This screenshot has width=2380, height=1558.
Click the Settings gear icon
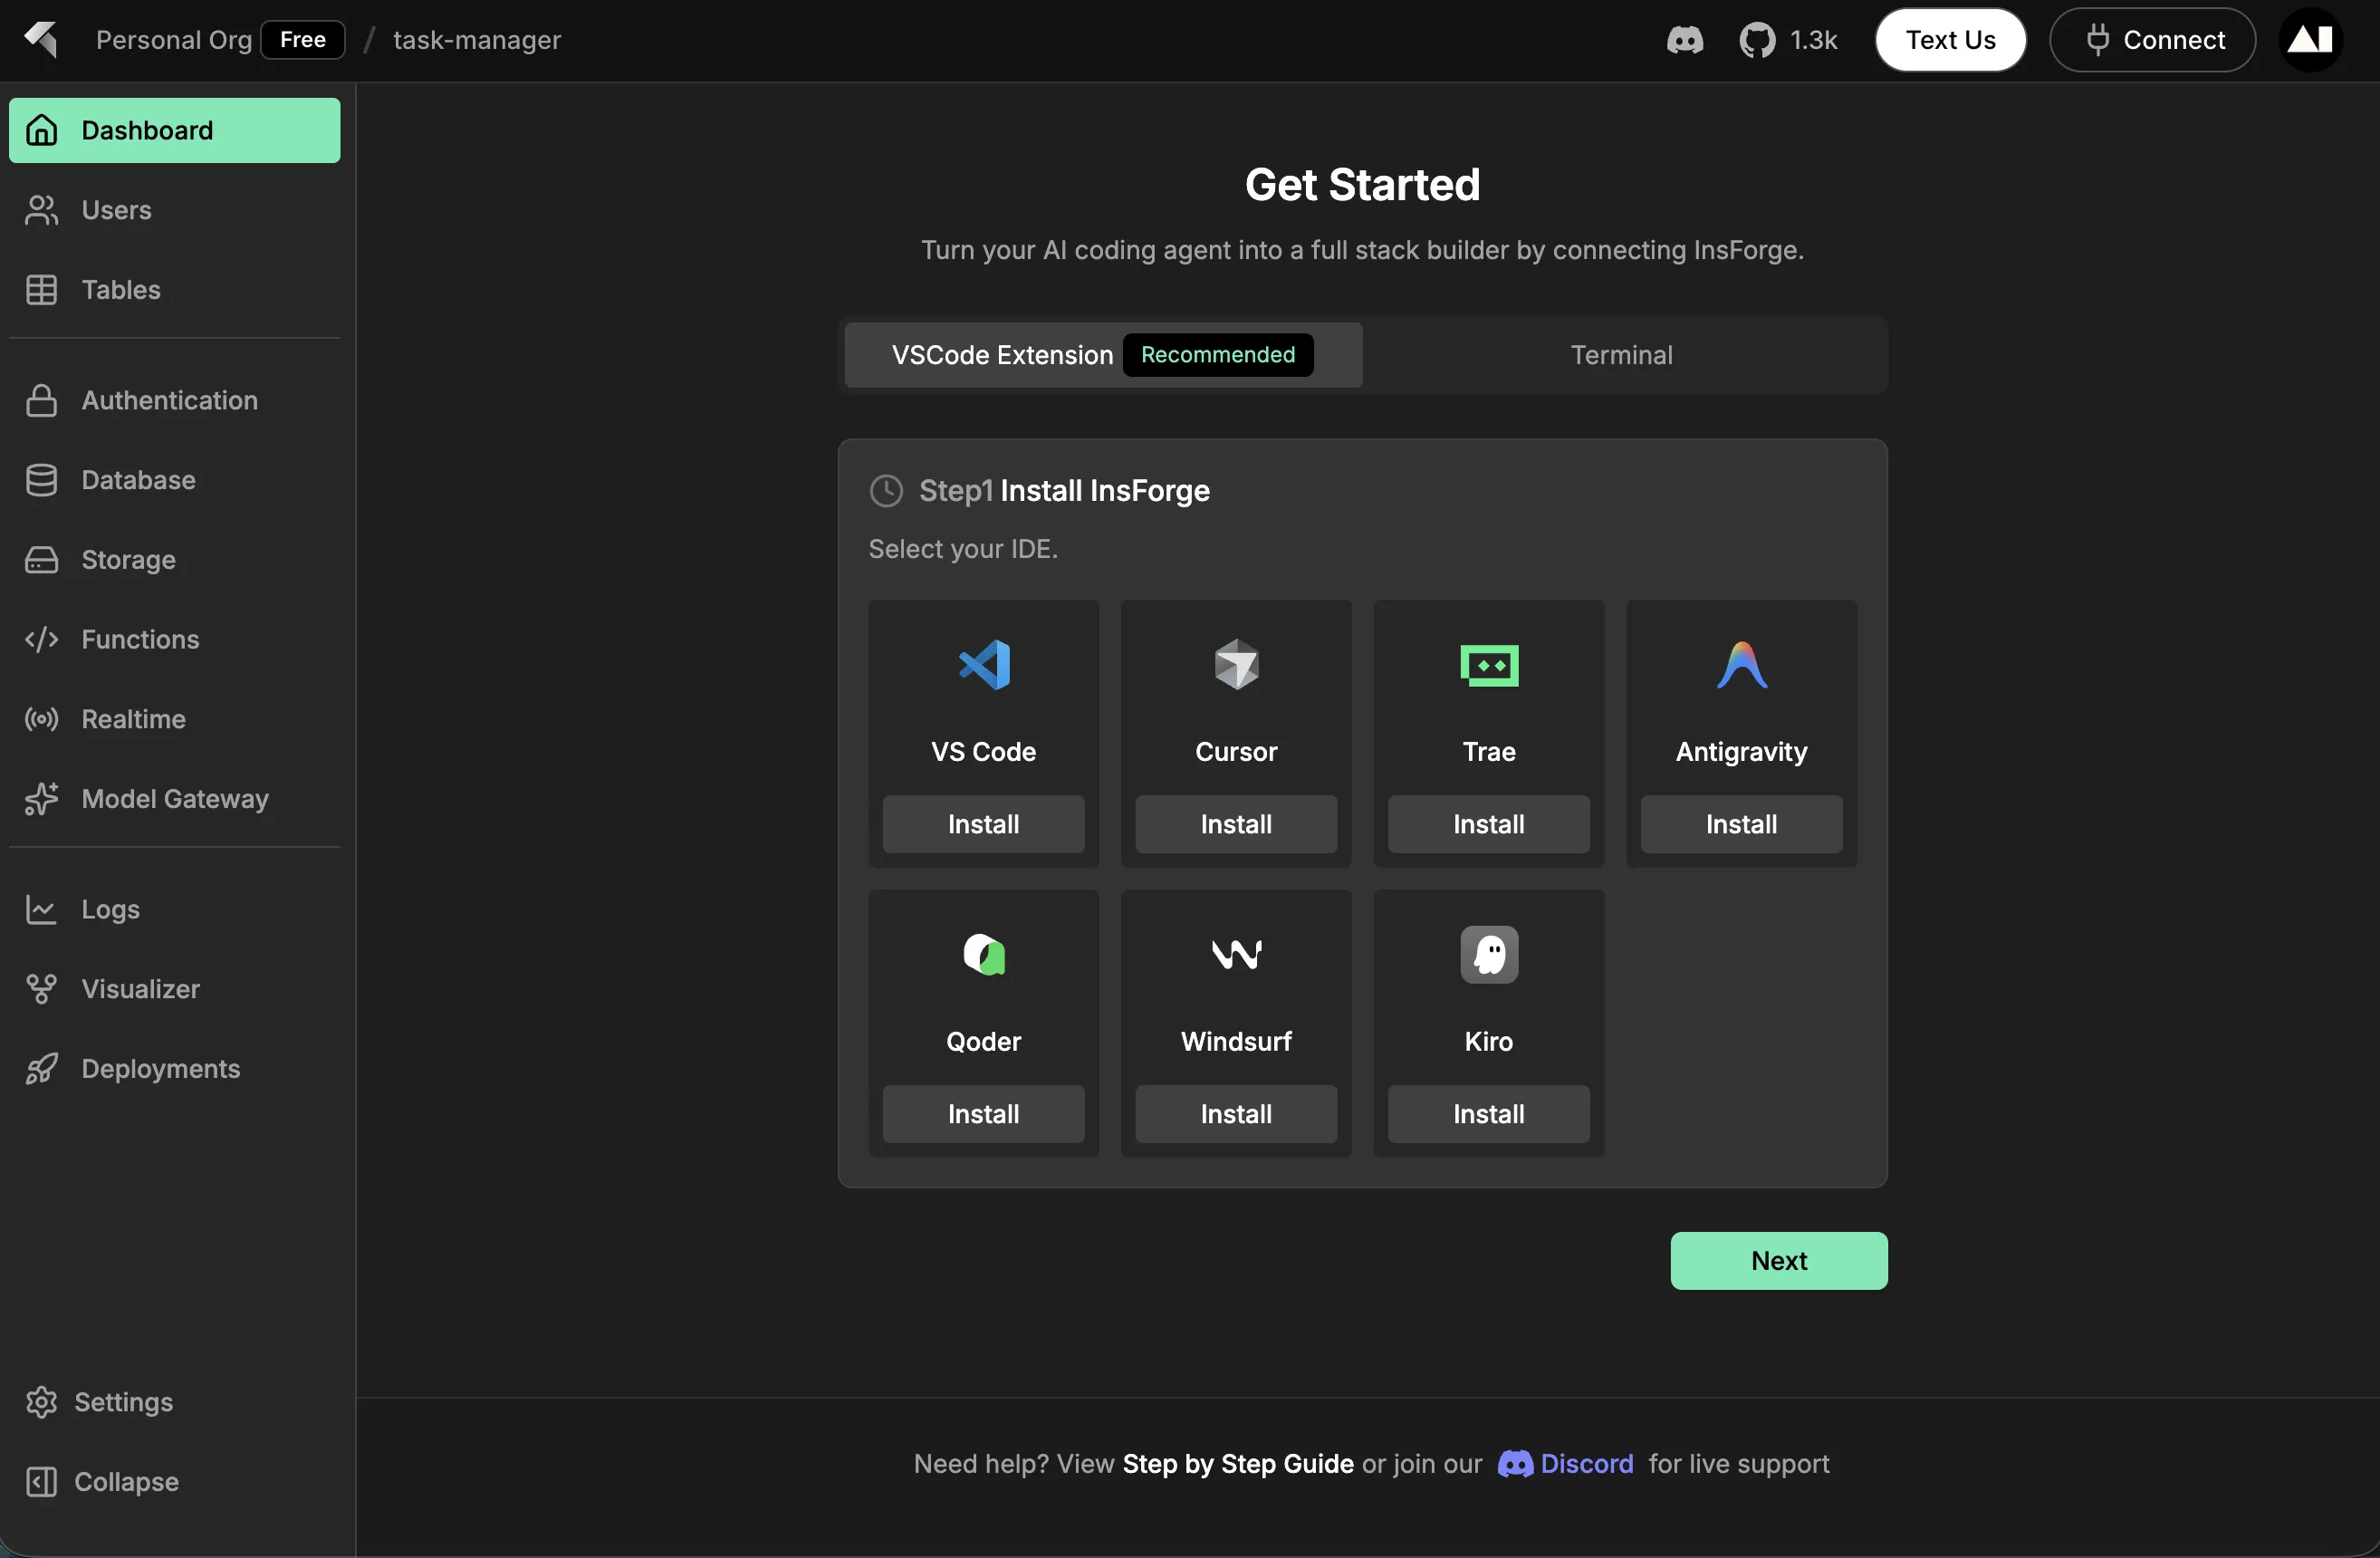[x=41, y=1402]
